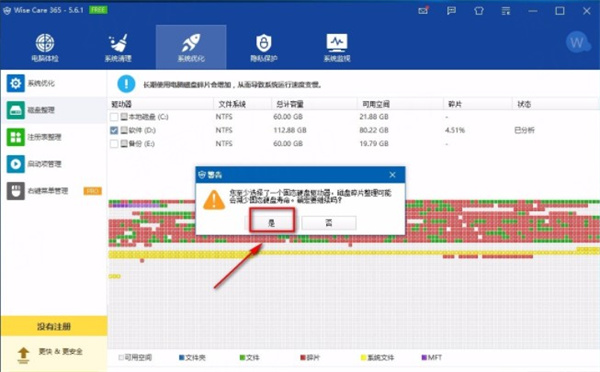This screenshot has width=600, height=372.
Task: Click the mail message icon in title bar
Action: (423, 11)
